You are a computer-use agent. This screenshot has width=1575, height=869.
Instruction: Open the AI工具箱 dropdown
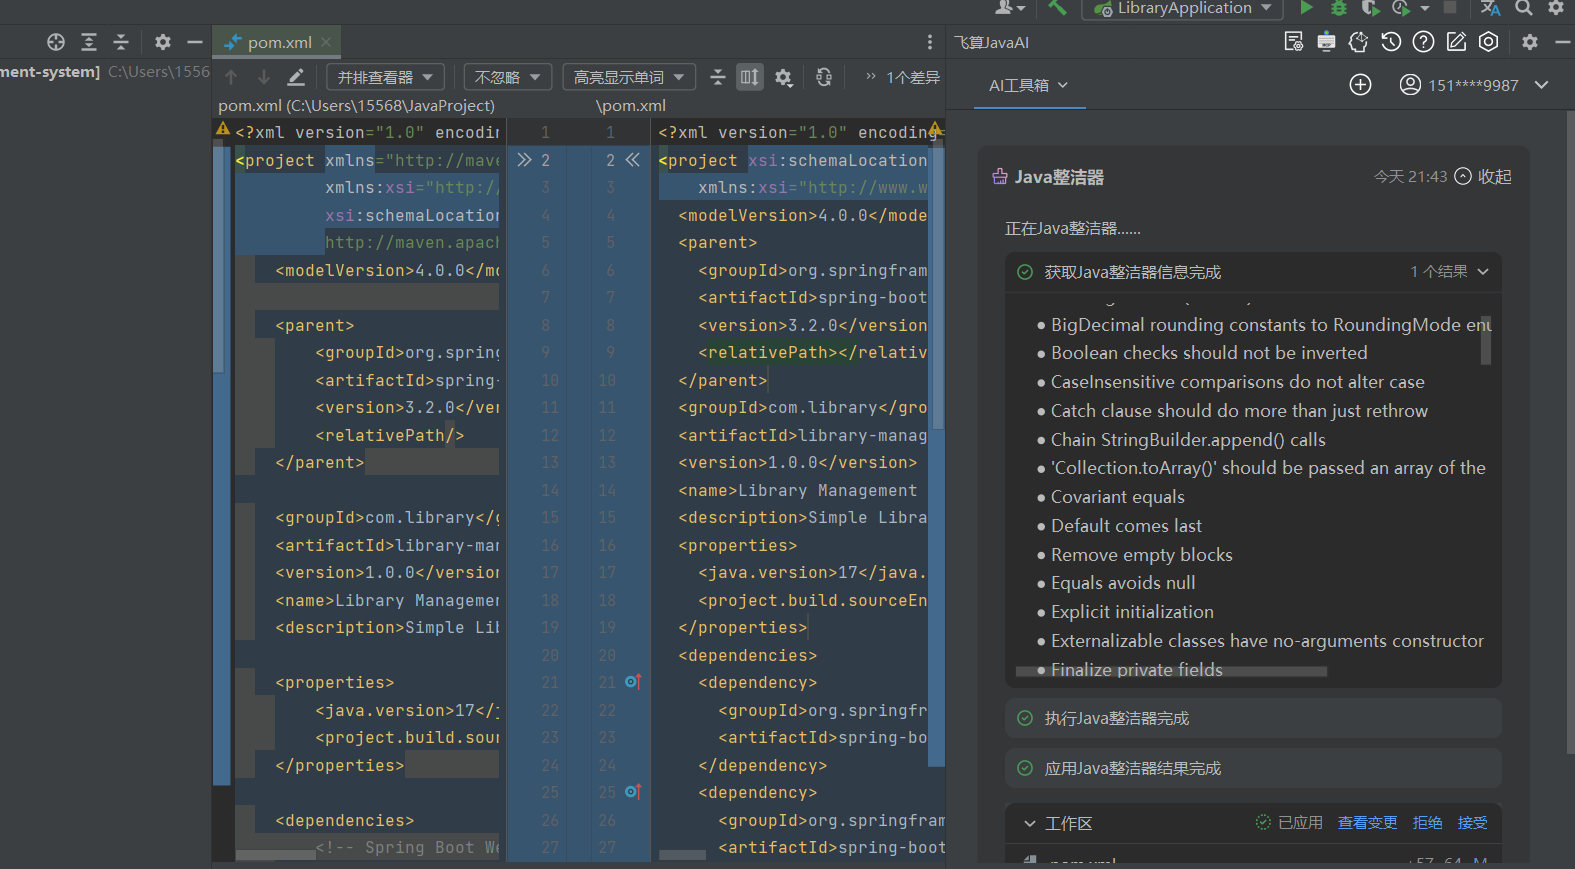[1028, 85]
